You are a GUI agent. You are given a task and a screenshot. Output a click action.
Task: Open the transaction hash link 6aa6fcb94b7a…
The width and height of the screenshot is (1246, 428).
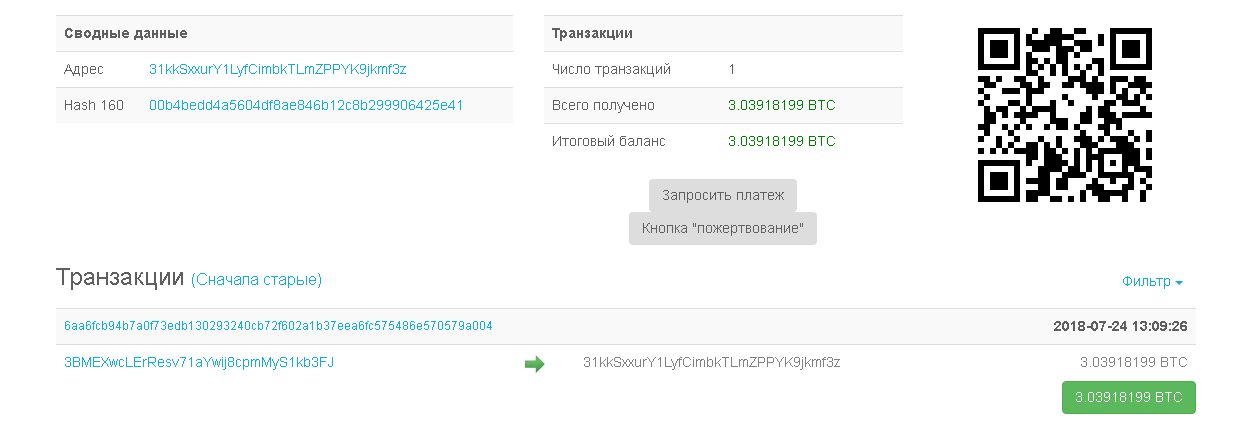(x=278, y=326)
